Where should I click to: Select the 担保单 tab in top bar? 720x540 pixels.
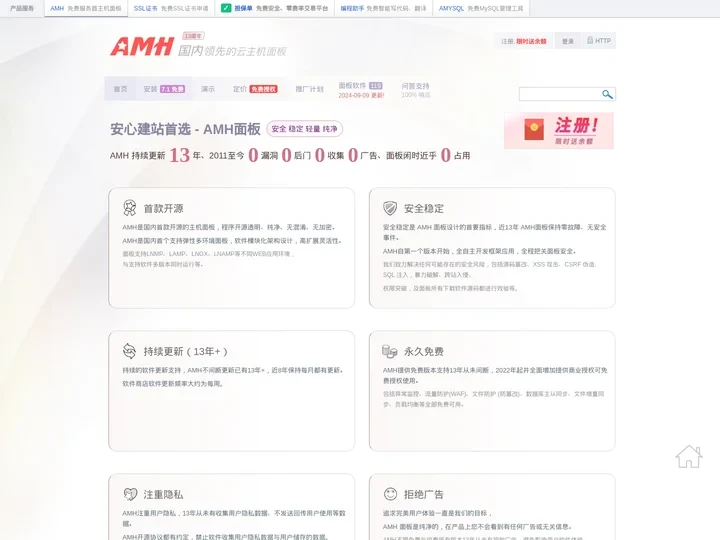point(275,8)
